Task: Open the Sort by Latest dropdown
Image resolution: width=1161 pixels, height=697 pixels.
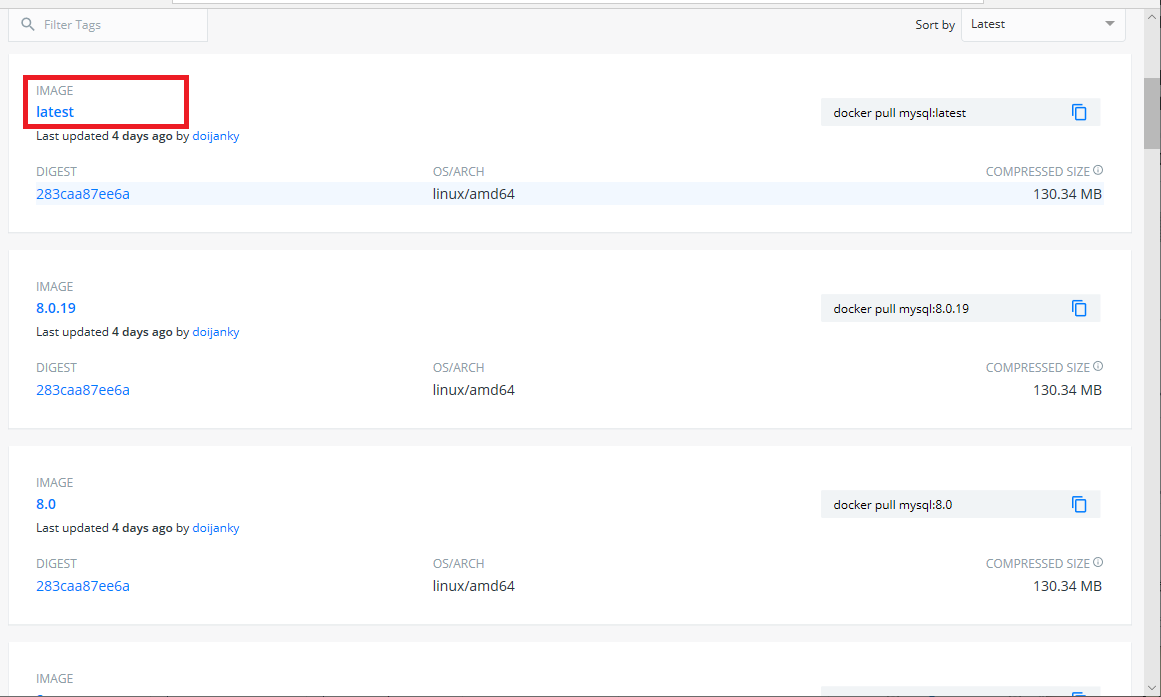Action: [1043, 24]
